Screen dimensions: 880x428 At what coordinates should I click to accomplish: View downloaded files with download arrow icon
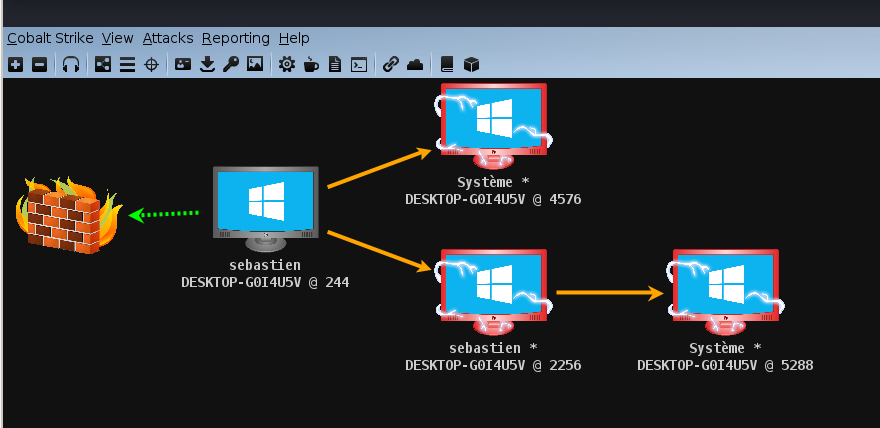pyautogui.click(x=207, y=65)
